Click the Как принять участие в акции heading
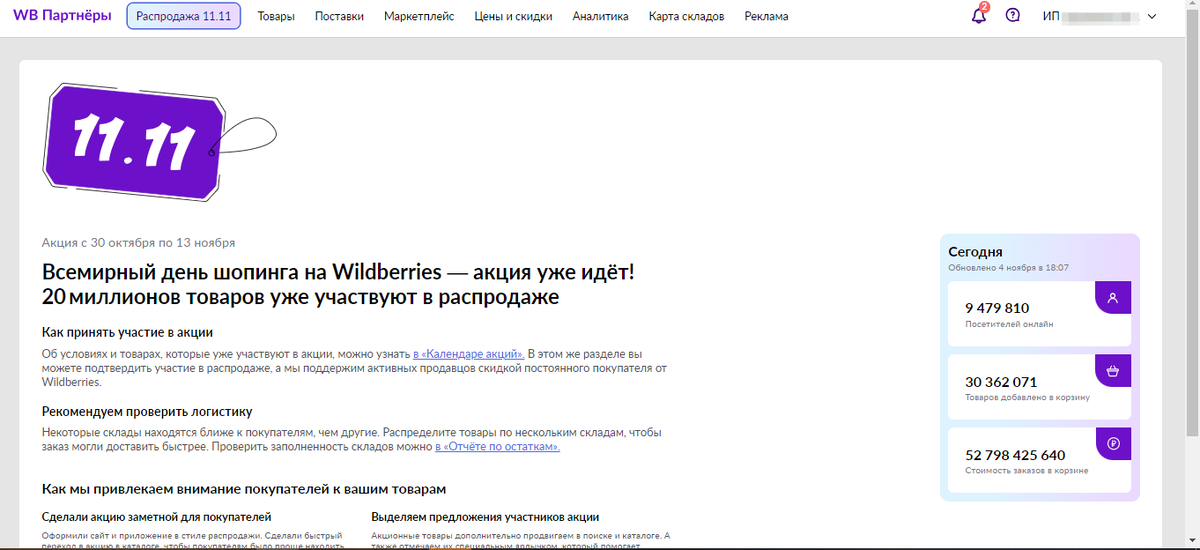This screenshot has height=550, width=1200. point(128,332)
